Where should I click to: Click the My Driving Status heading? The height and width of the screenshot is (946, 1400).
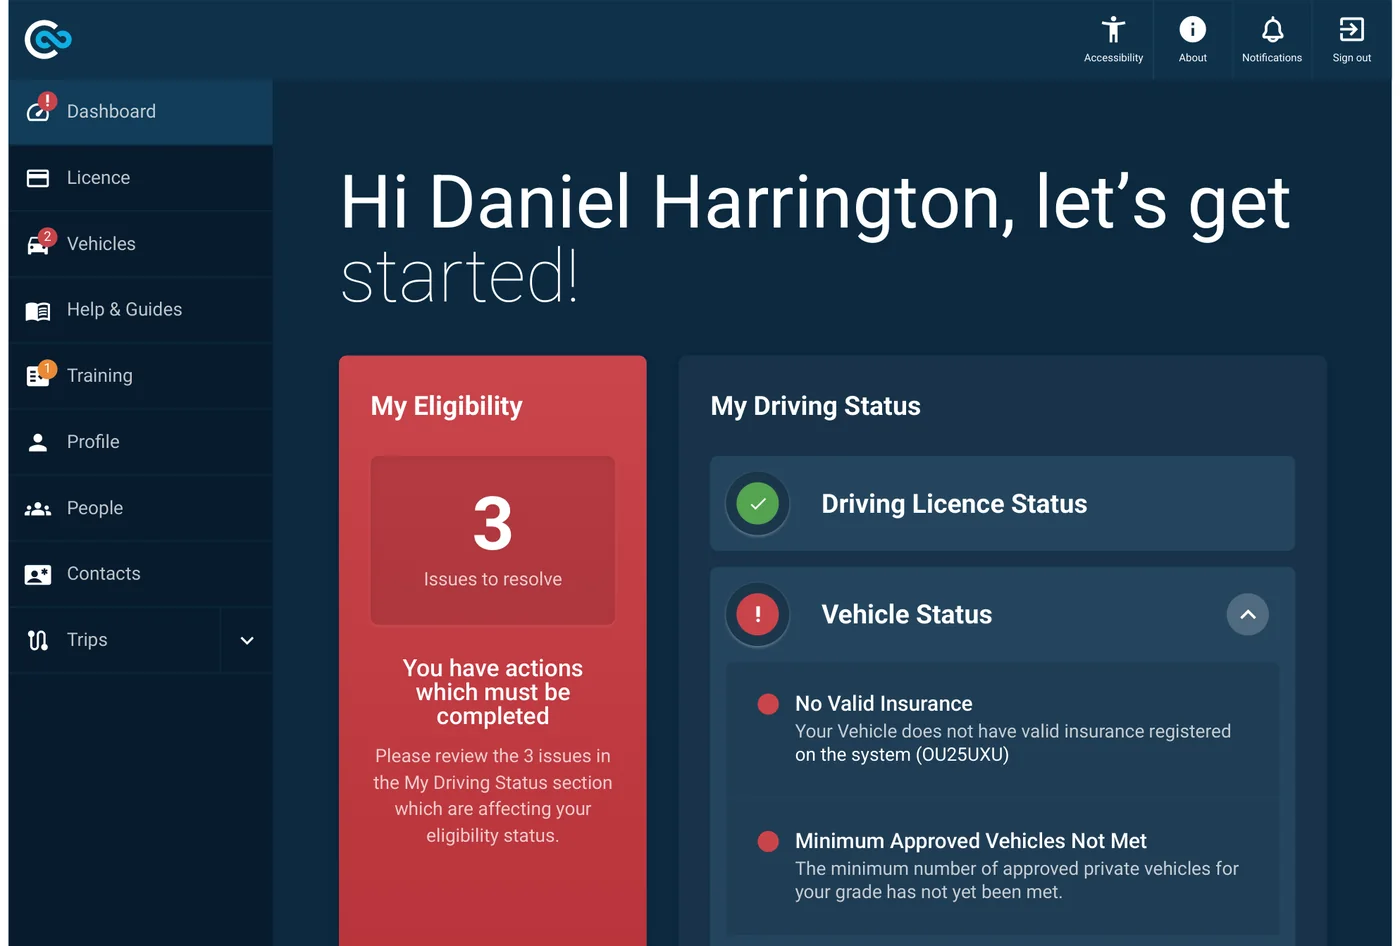pyautogui.click(x=815, y=406)
